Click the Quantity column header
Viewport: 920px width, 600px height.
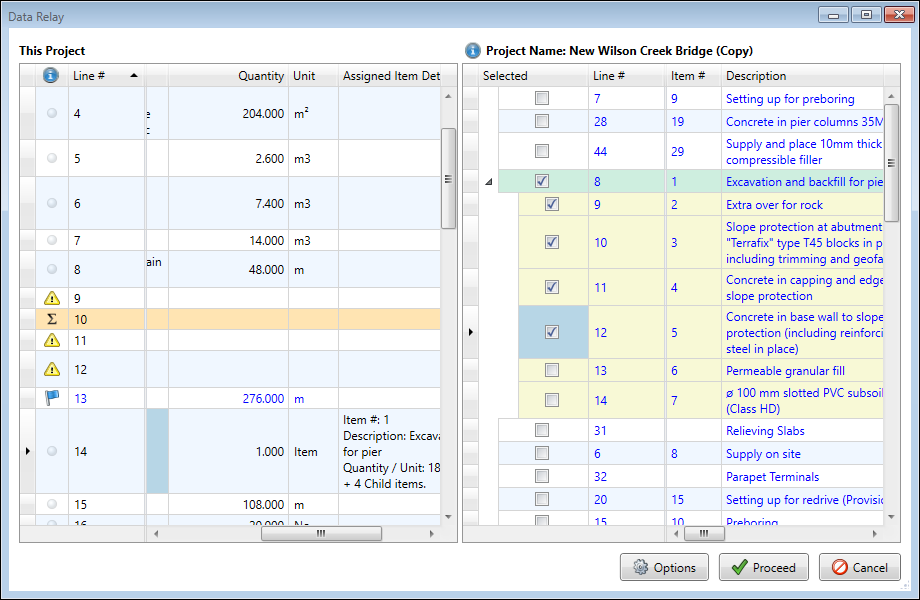[x=260, y=76]
